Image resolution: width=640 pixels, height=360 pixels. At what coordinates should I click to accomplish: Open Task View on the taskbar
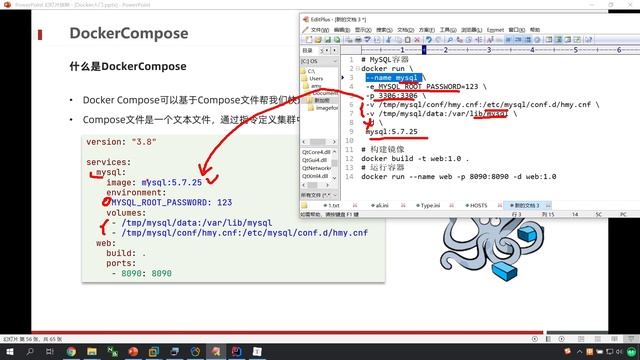pyautogui.click(x=50, y=351)
